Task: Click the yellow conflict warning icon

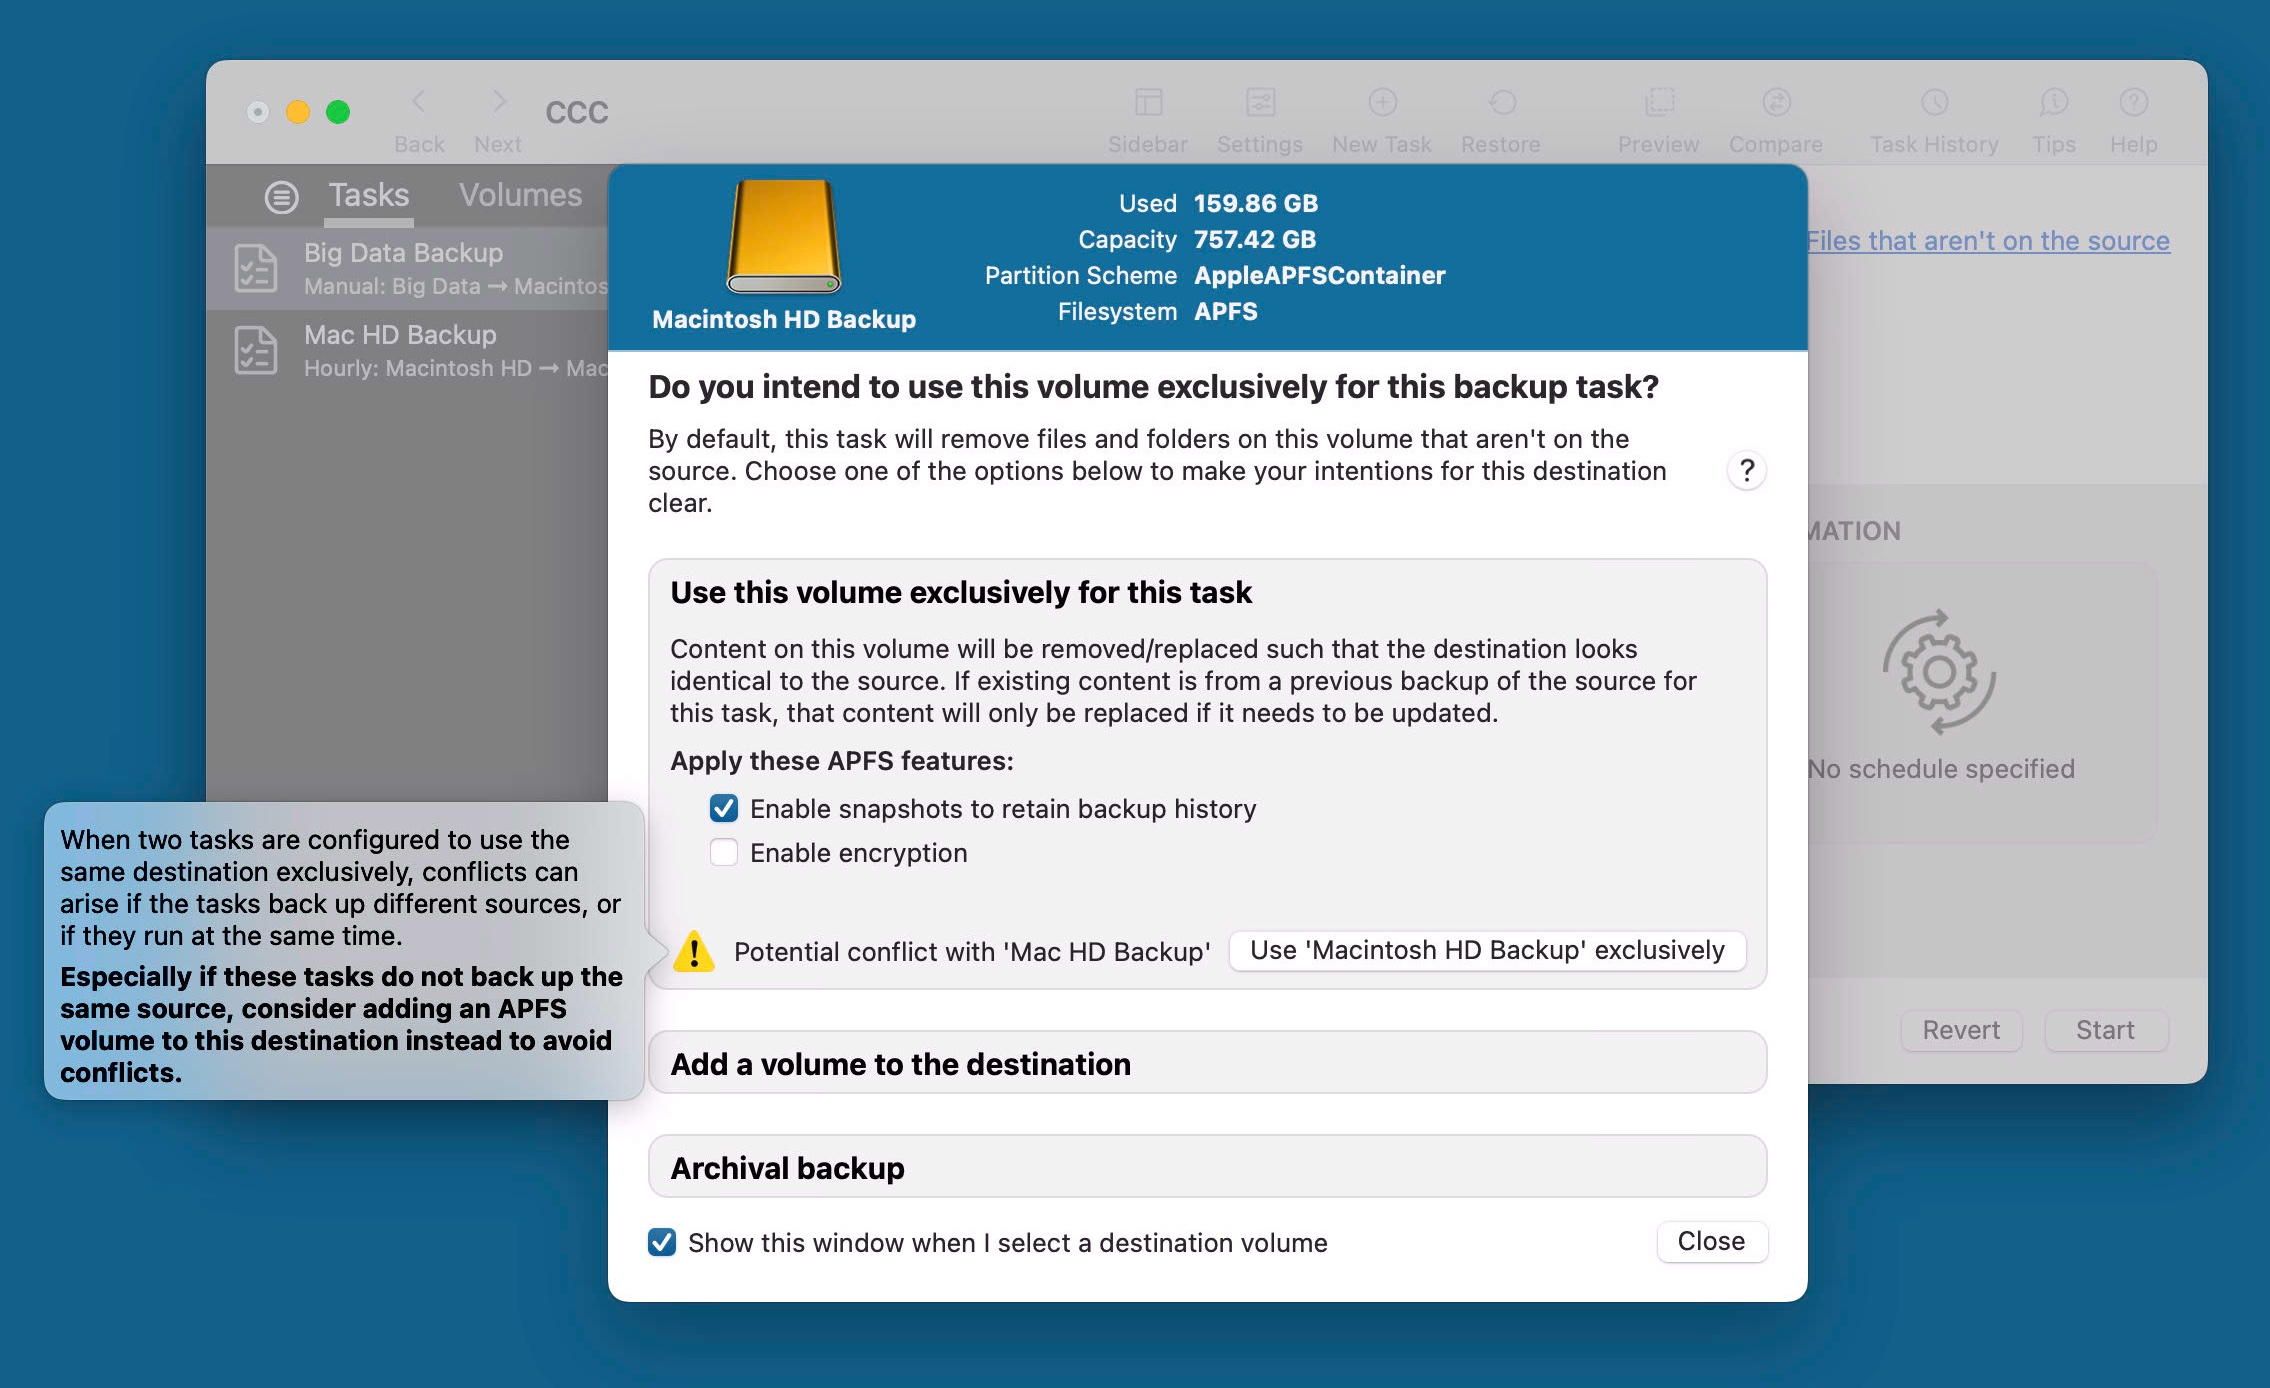Action: [x=694, y=951]
